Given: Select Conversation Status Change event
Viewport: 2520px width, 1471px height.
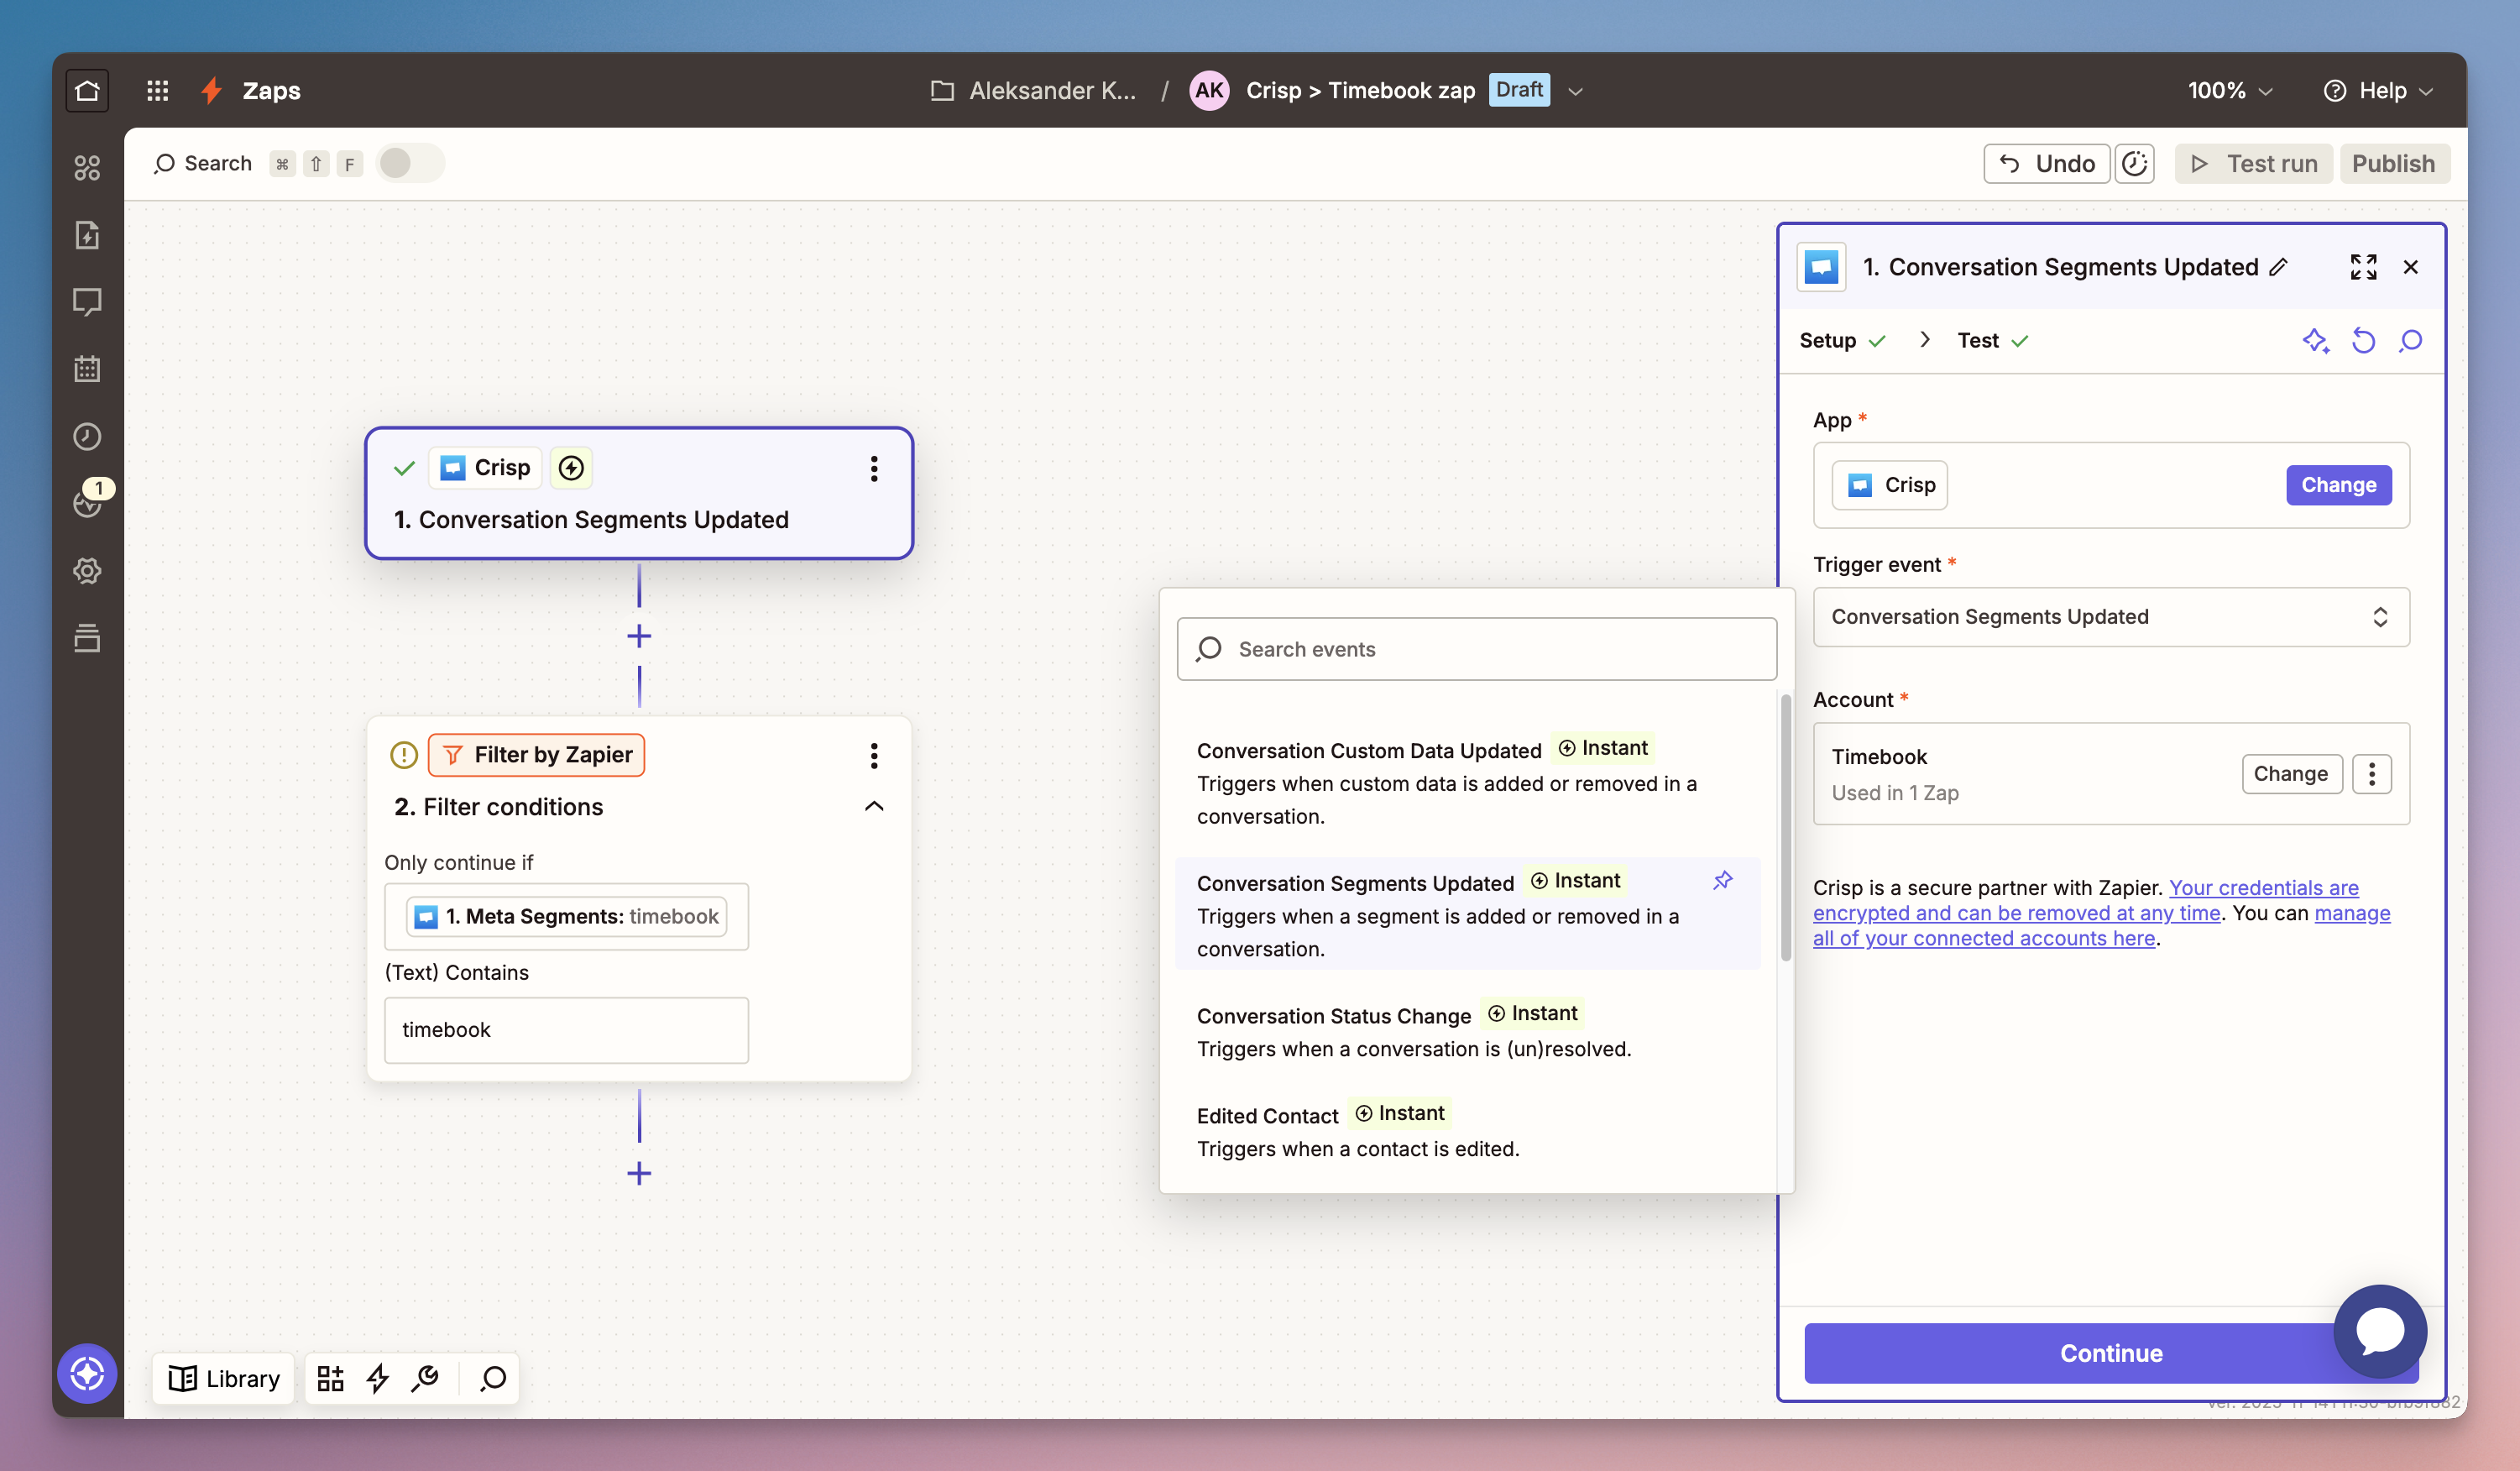Looking at the screenshot, I should click(x=1333, y=1016).
